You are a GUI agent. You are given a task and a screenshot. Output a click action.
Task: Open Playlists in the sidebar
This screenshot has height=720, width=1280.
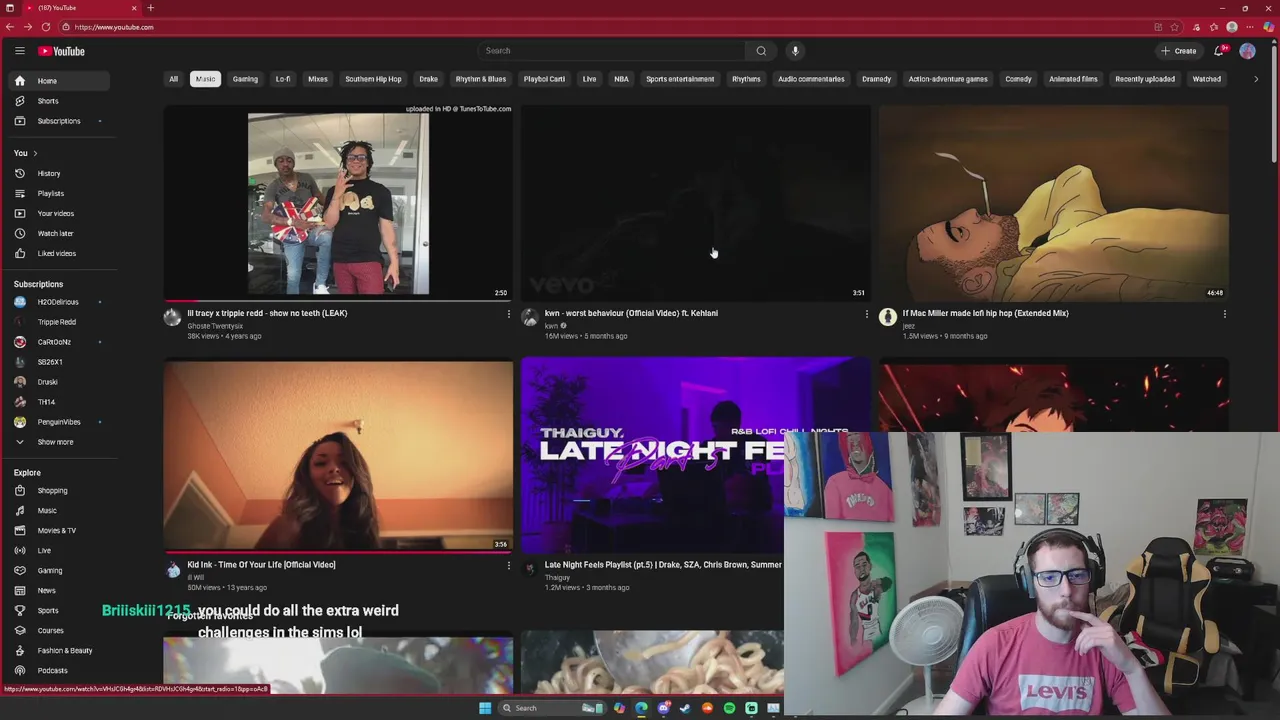pos(58,193)
